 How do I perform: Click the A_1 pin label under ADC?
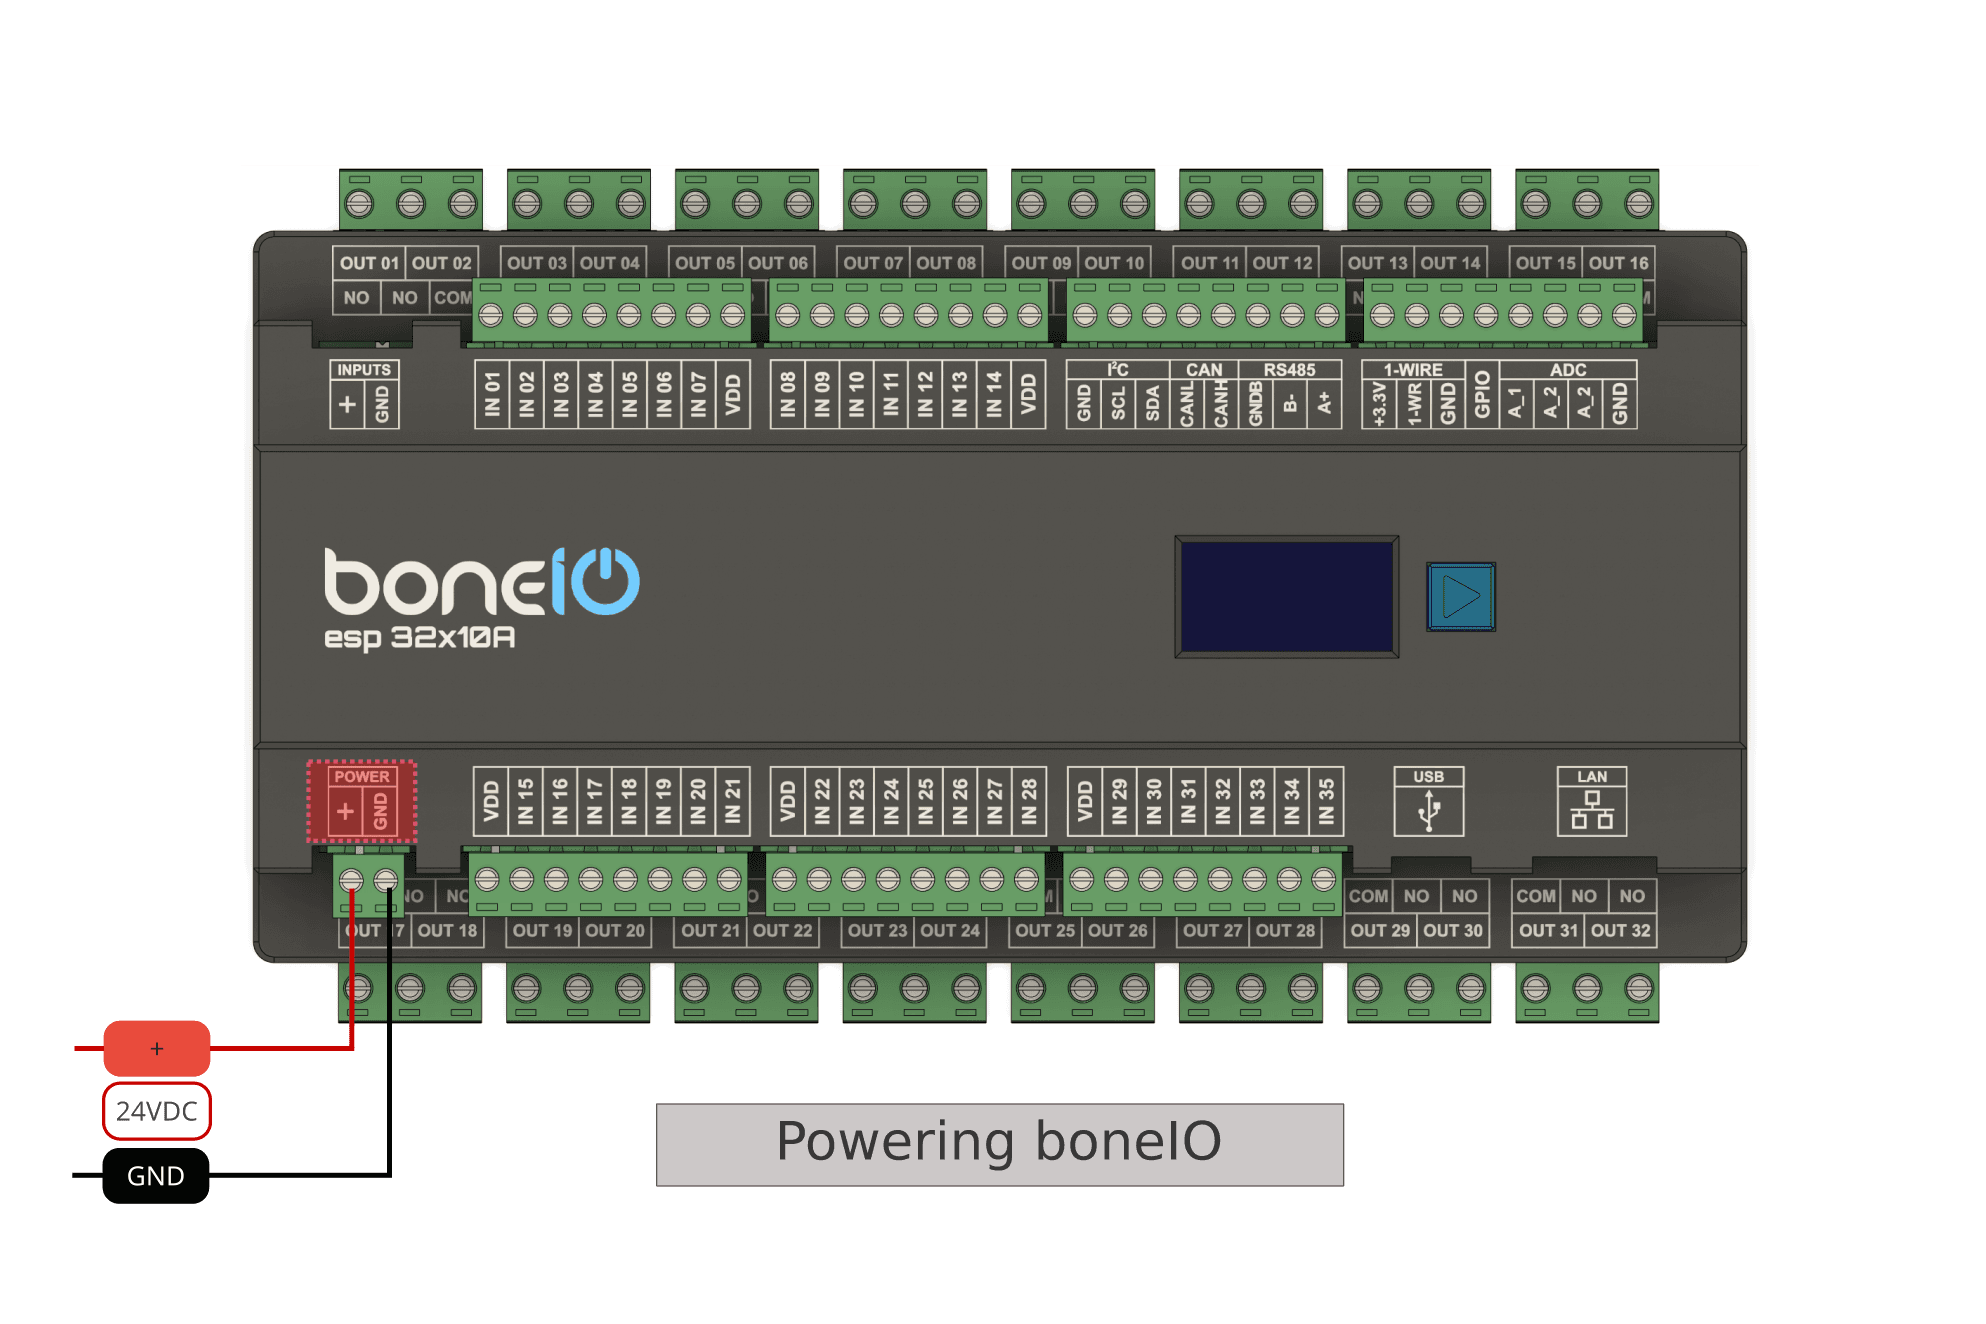pyautogui.click(x=1516, y=403)
